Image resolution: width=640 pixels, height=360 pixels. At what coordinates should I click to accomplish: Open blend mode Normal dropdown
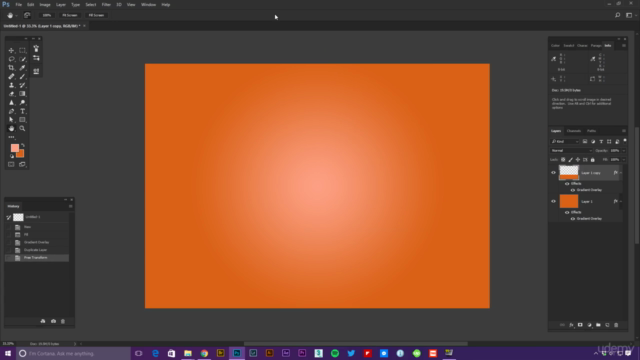click(571, 151)
